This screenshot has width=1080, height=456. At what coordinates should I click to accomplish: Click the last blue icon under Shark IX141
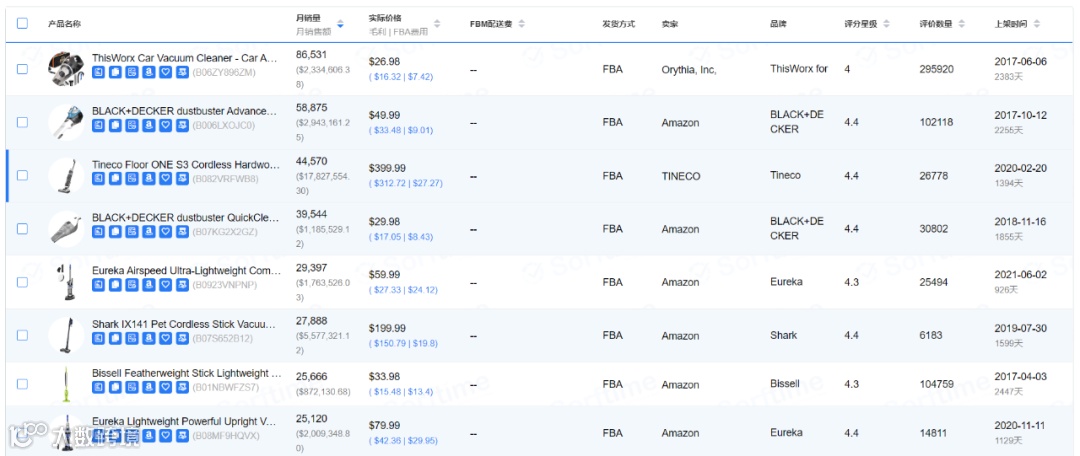tap(182, 338)
